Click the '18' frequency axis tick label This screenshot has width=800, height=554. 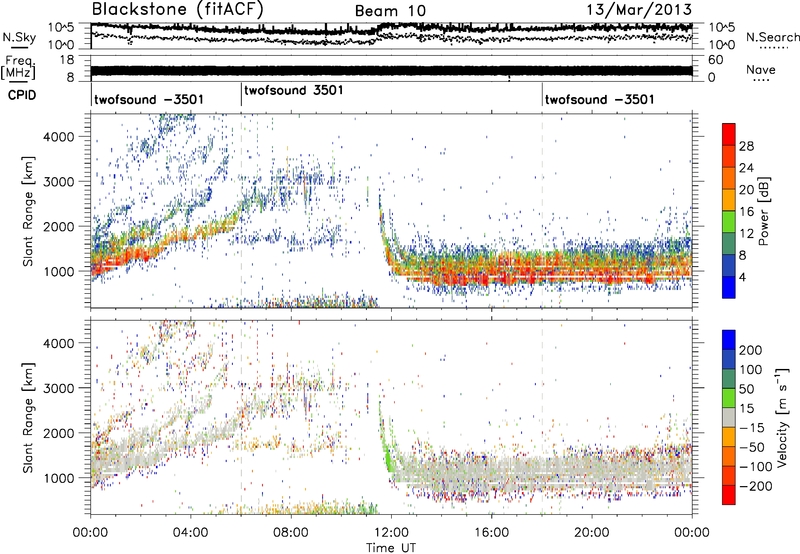tap(67, 60)
